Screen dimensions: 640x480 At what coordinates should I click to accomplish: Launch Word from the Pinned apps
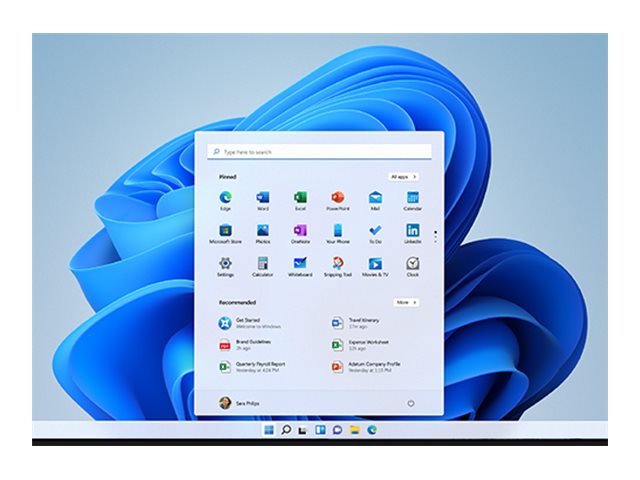[263, 198]
